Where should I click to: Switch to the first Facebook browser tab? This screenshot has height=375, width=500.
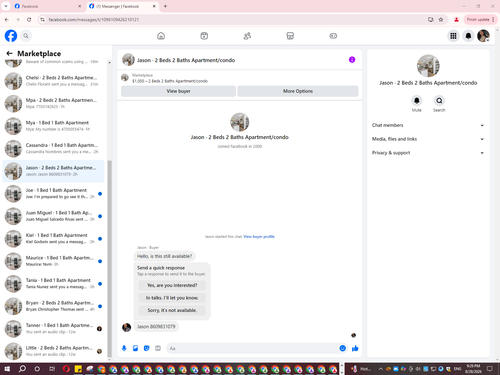47,6
